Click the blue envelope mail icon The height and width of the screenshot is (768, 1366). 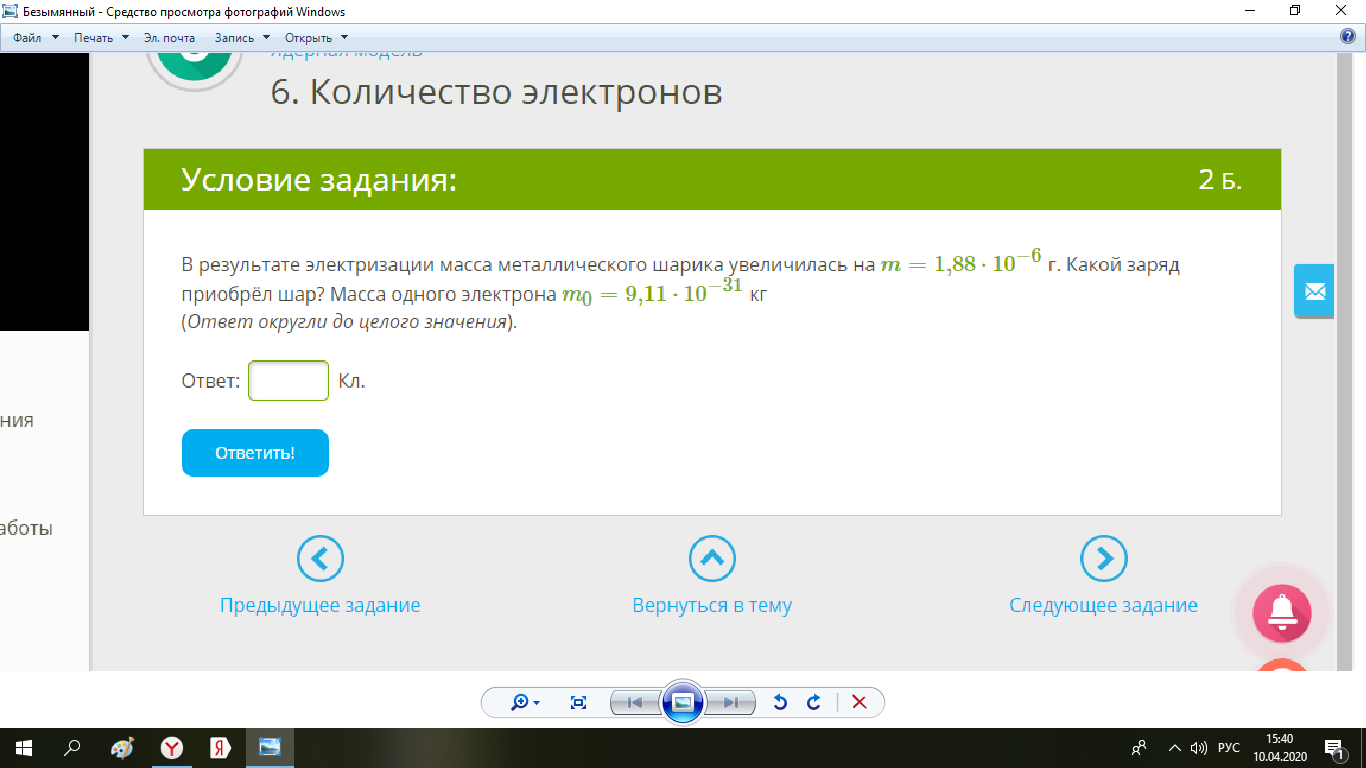1314,291
